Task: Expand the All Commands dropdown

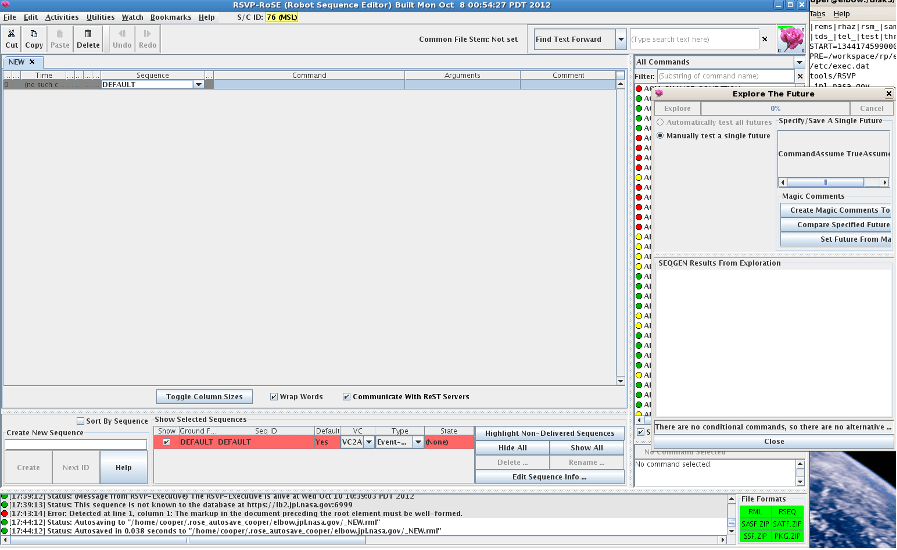Action: click(x=799, y=62)
